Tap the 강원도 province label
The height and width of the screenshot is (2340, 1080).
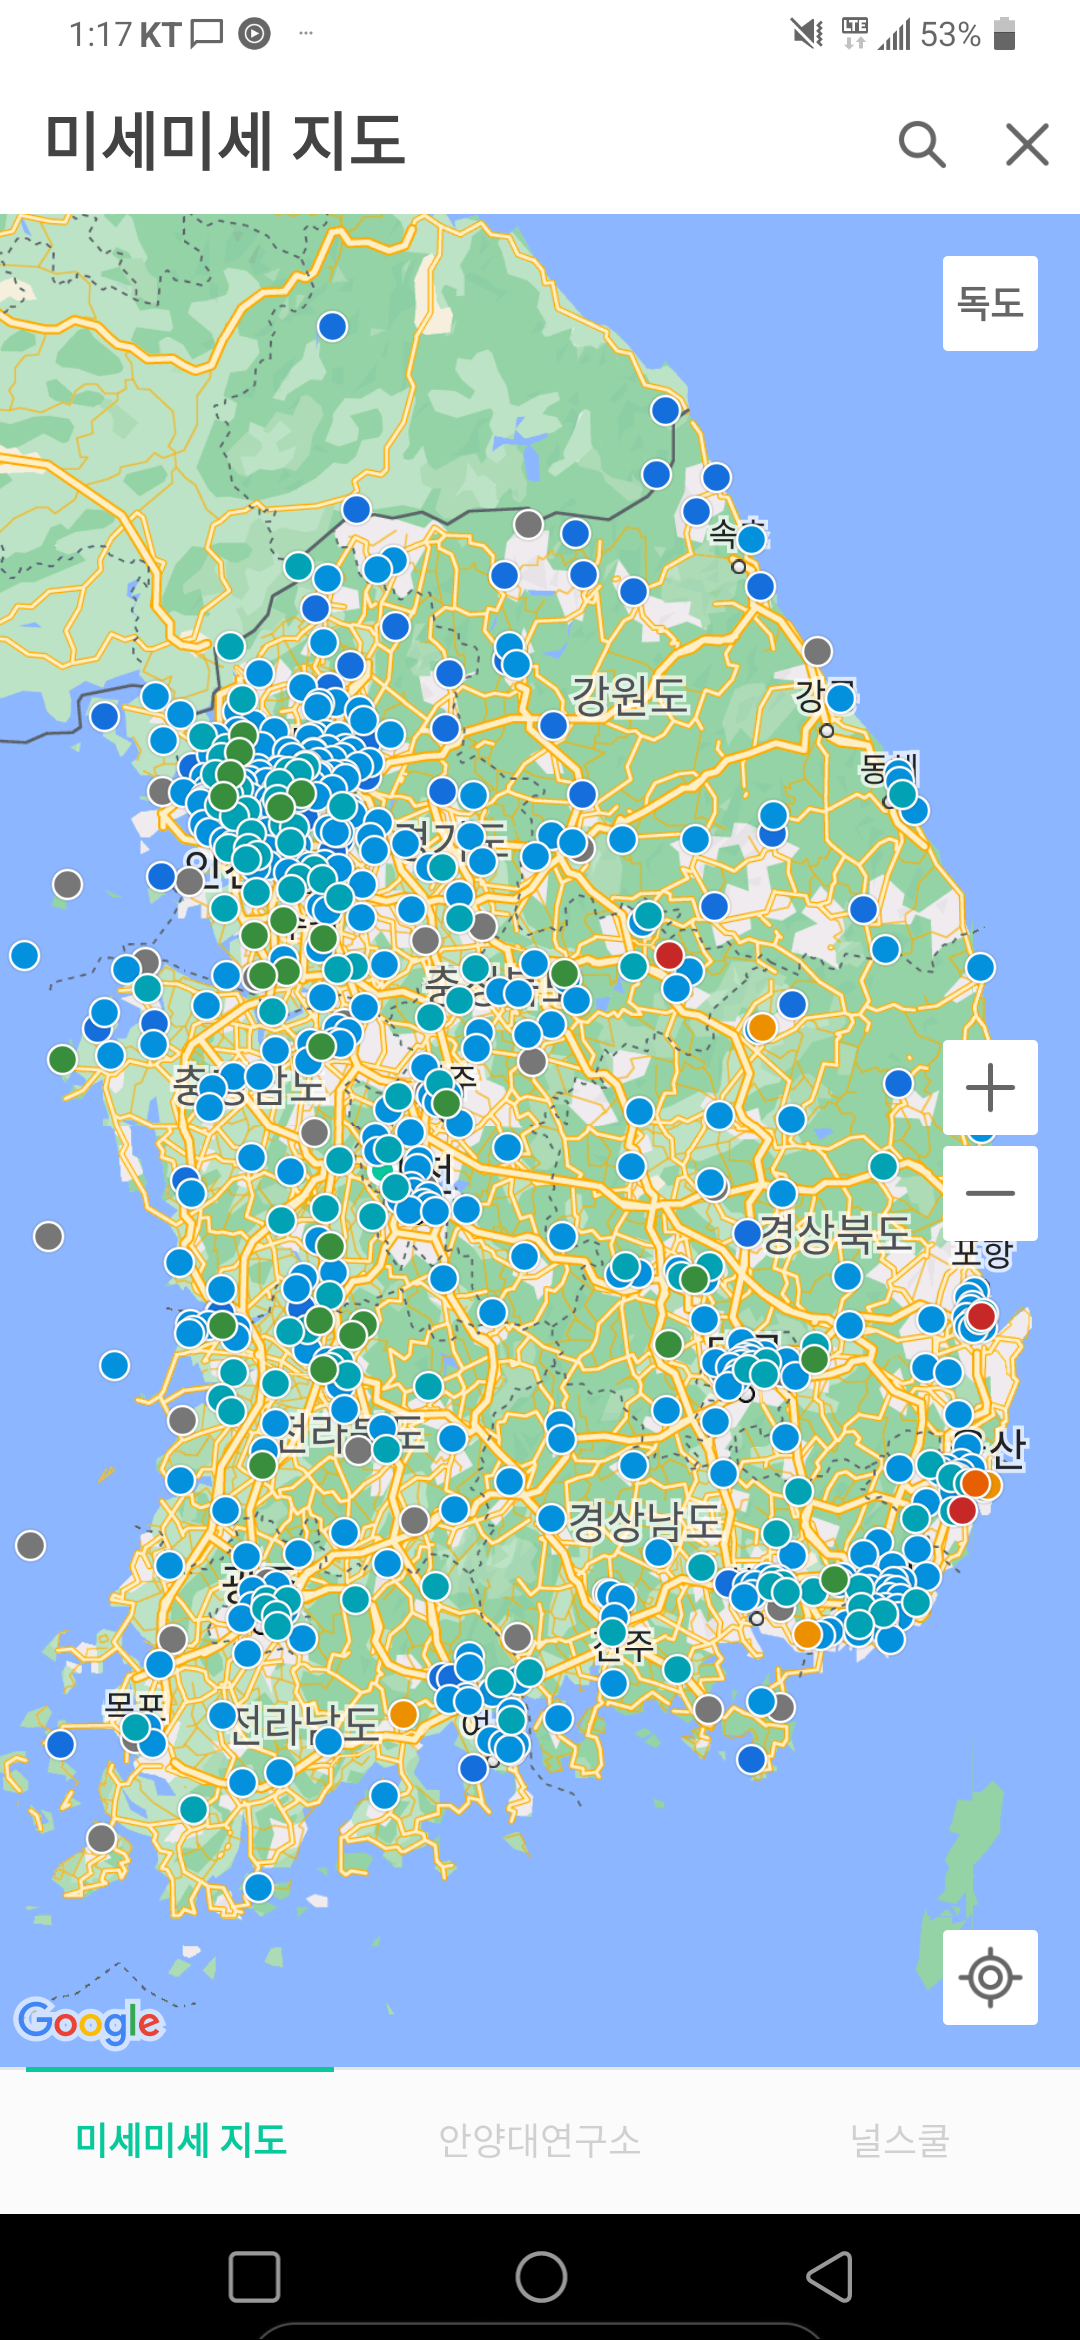click(629, 694)
